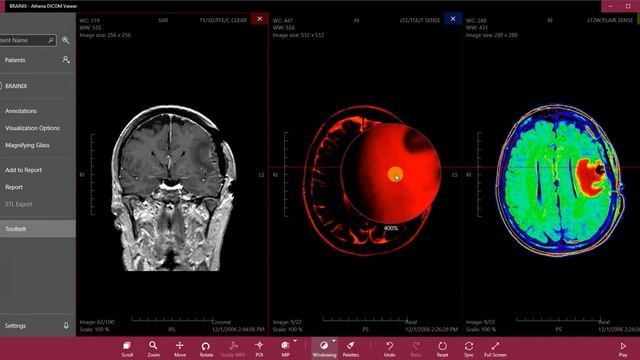Select the Scroll tool in the toolbelt
This screenshot has height=360, width=640.
click(x=127, y=349)
